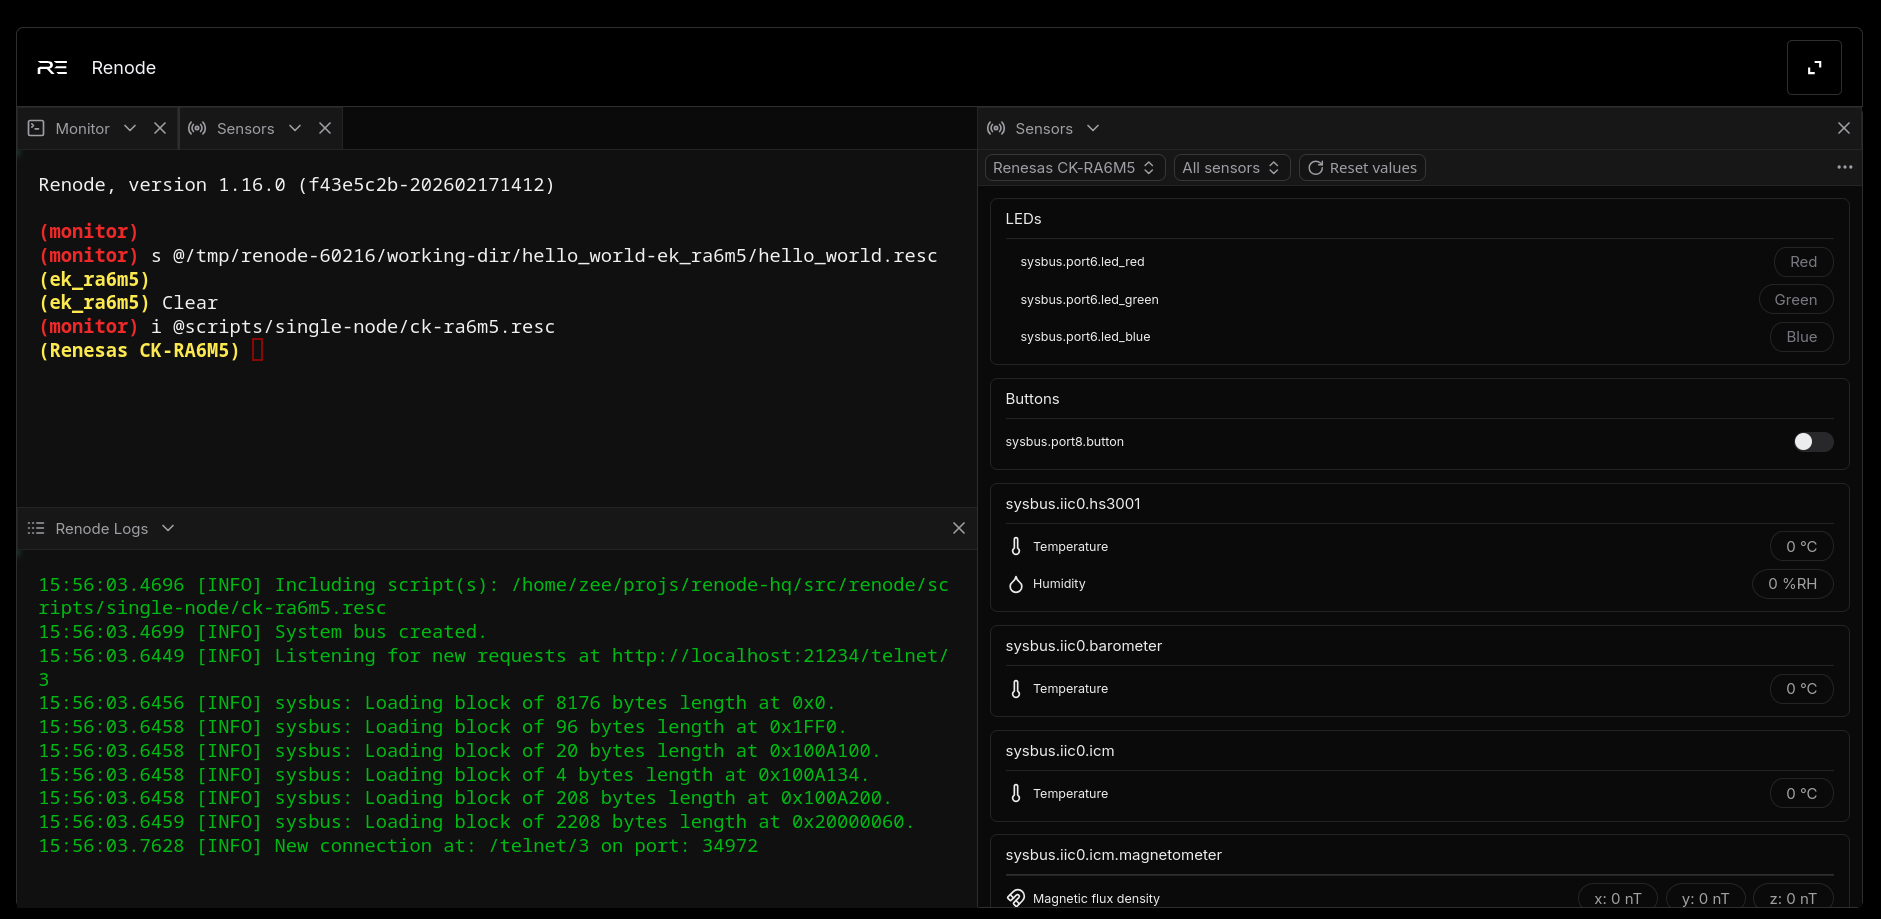Toggle the sysbus.port8.button switch
The width and height of the screenshot is (1881, 919).
pyautogui.click(x=1812, y=441)
